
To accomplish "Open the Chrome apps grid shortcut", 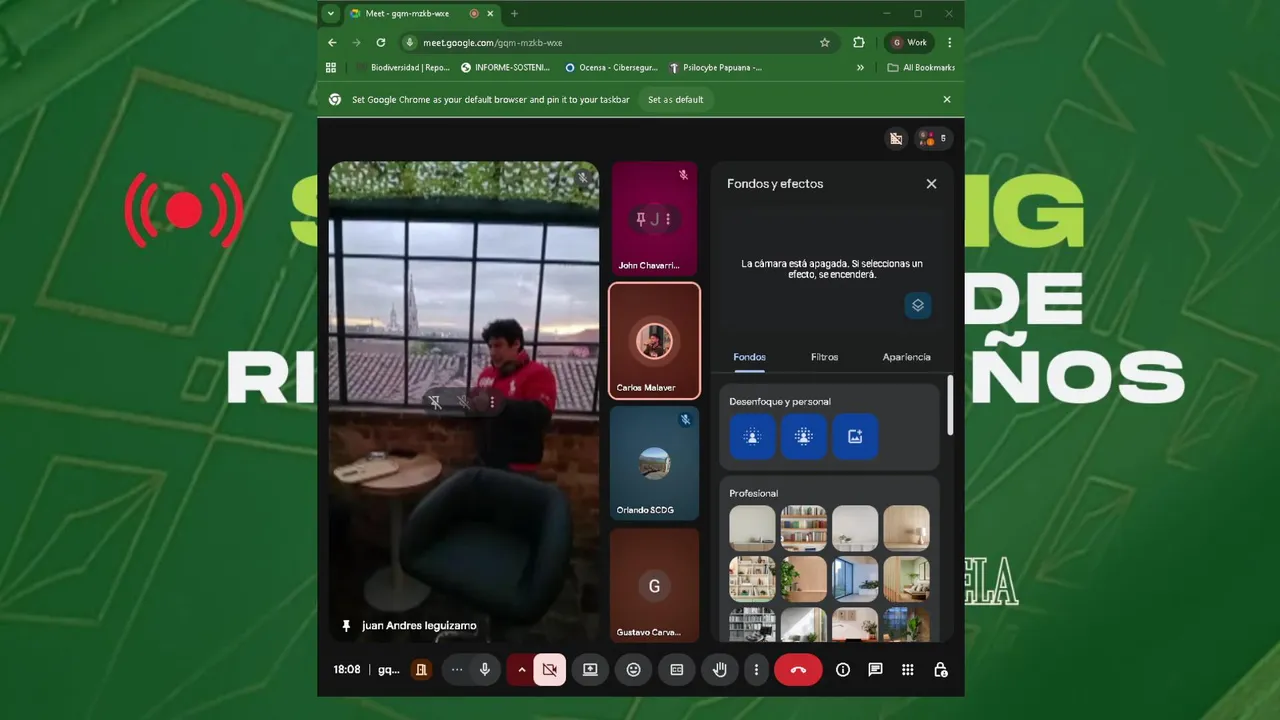I will [331, 68].
